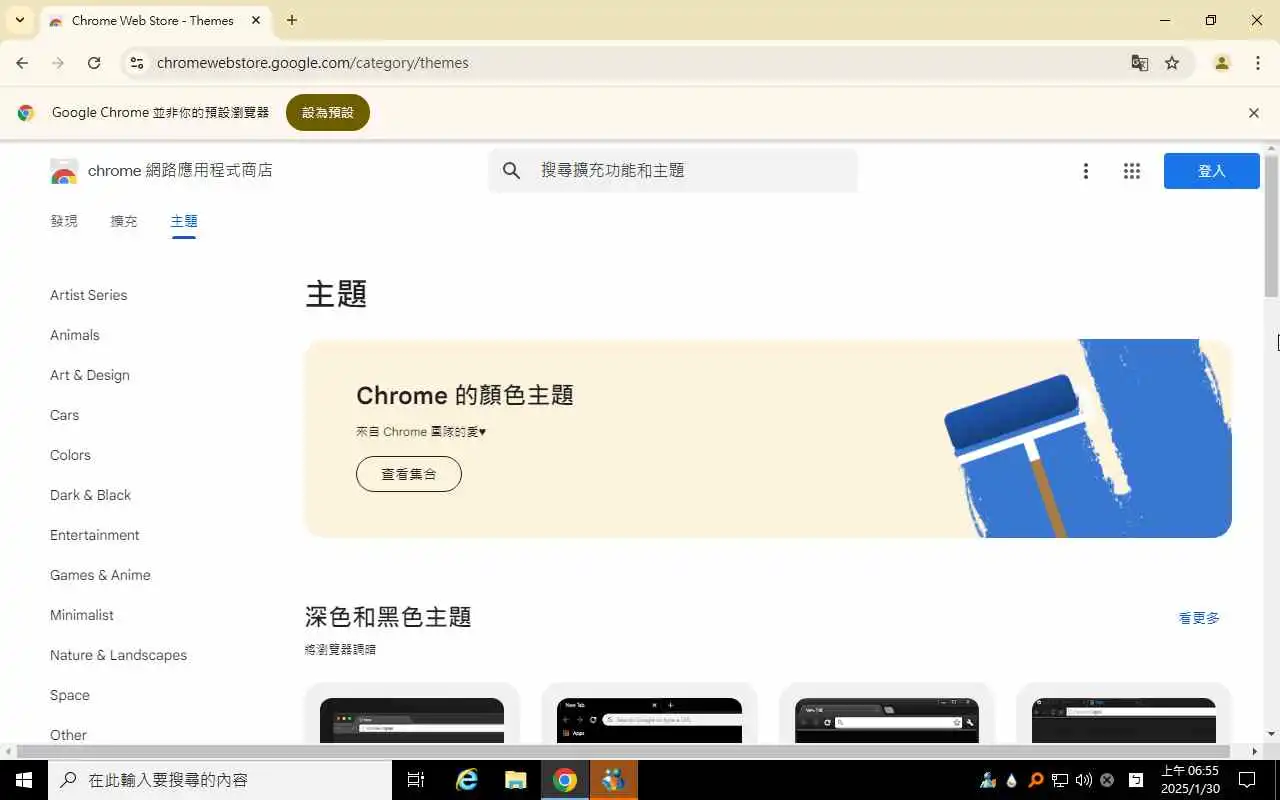The width and height of the screenshot is (1280, 800).
Task: Open Chrome's three-dot browser menu
Action: coord(1258,63)
